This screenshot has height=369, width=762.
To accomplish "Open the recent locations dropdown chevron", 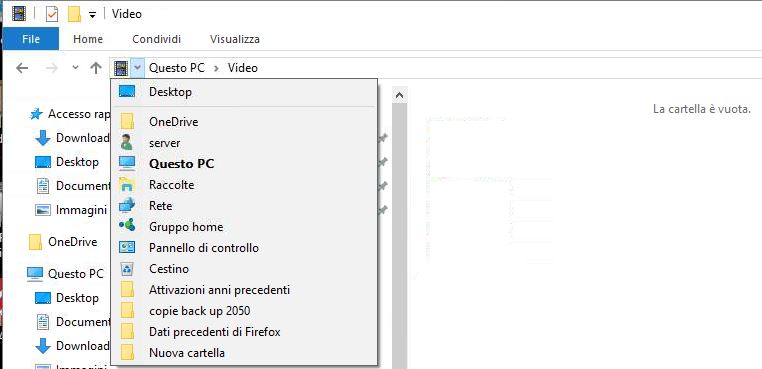I will pyautogui.click(x=75, y=68).
